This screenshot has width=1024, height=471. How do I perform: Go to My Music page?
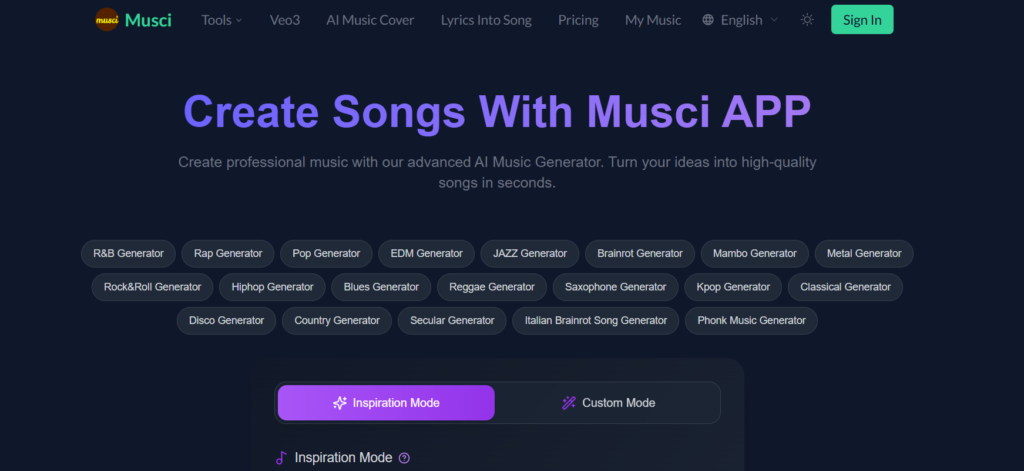pos(653,20)
